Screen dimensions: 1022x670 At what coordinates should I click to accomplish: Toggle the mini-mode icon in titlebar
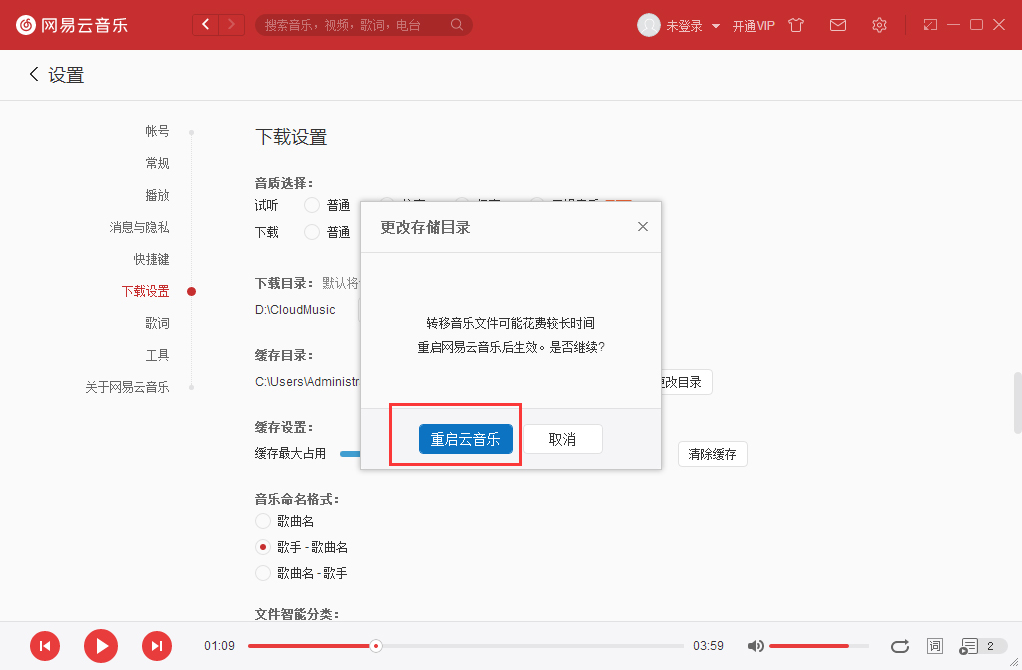tap(929, 25)
